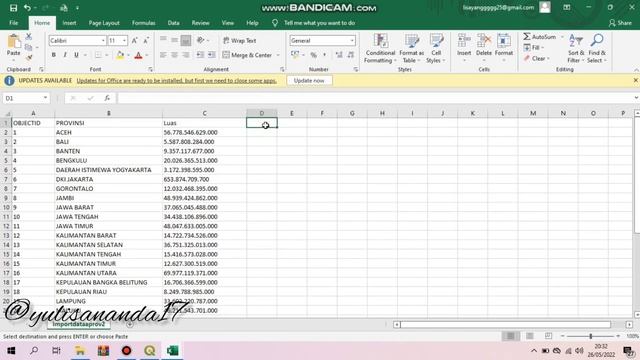Click the Delete cells icon
Image resolution: width=640 pixels, height=360 pixels.
484,41
